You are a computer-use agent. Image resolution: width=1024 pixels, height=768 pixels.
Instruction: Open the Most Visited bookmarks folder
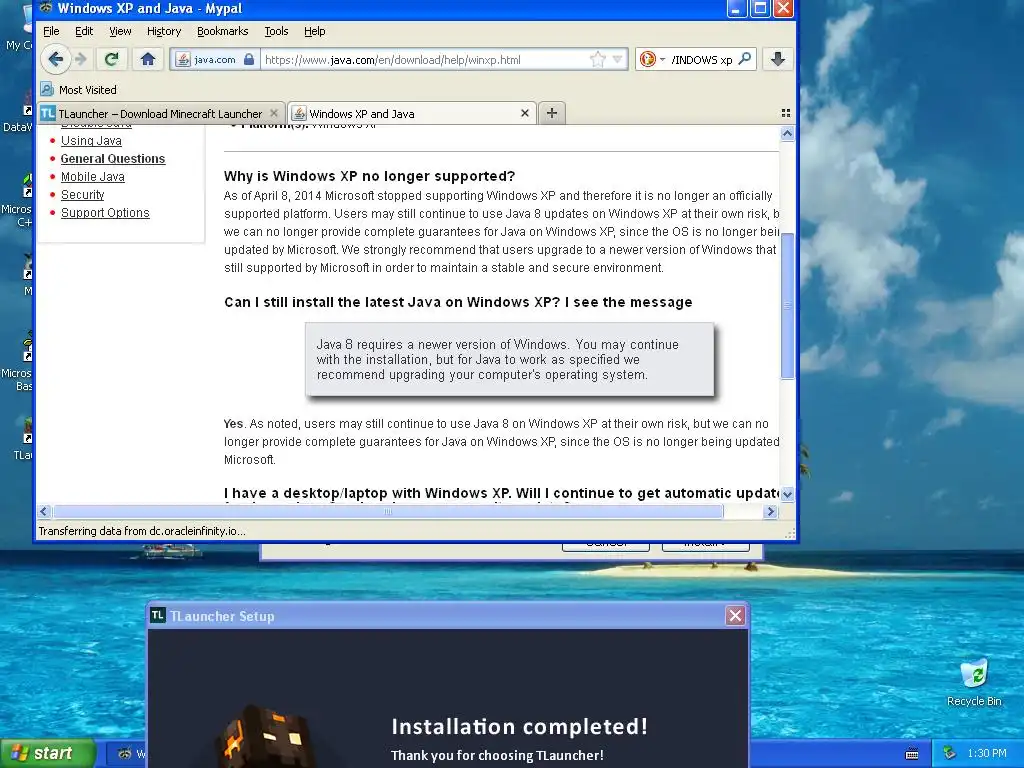[x=78, y=89]
